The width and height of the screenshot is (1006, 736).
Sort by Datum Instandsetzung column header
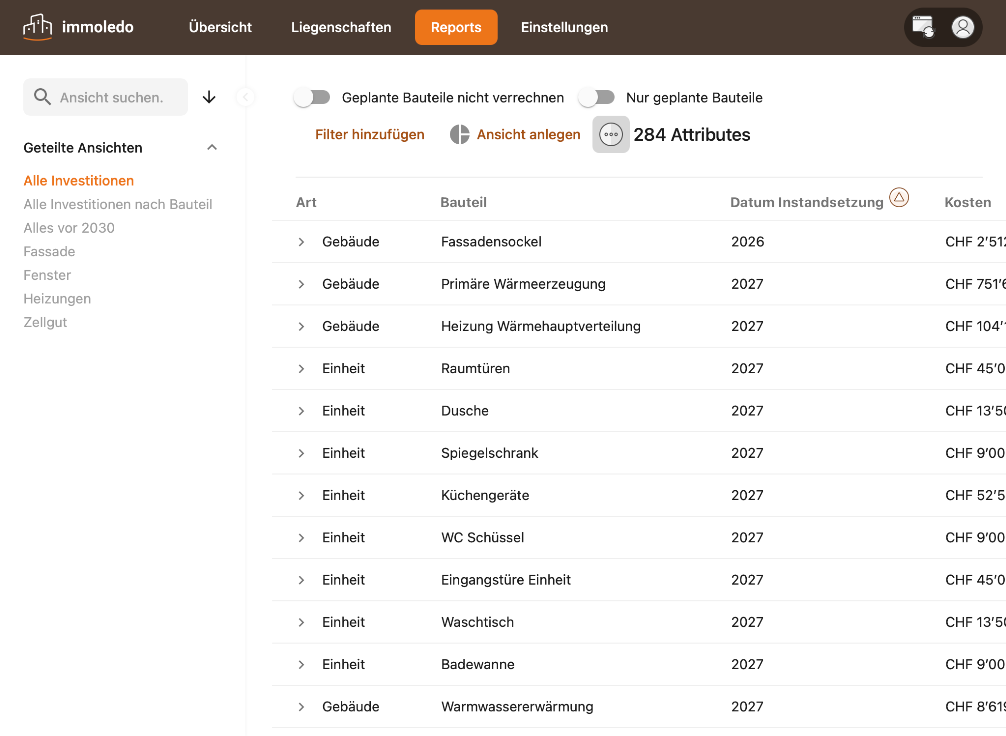806,203
